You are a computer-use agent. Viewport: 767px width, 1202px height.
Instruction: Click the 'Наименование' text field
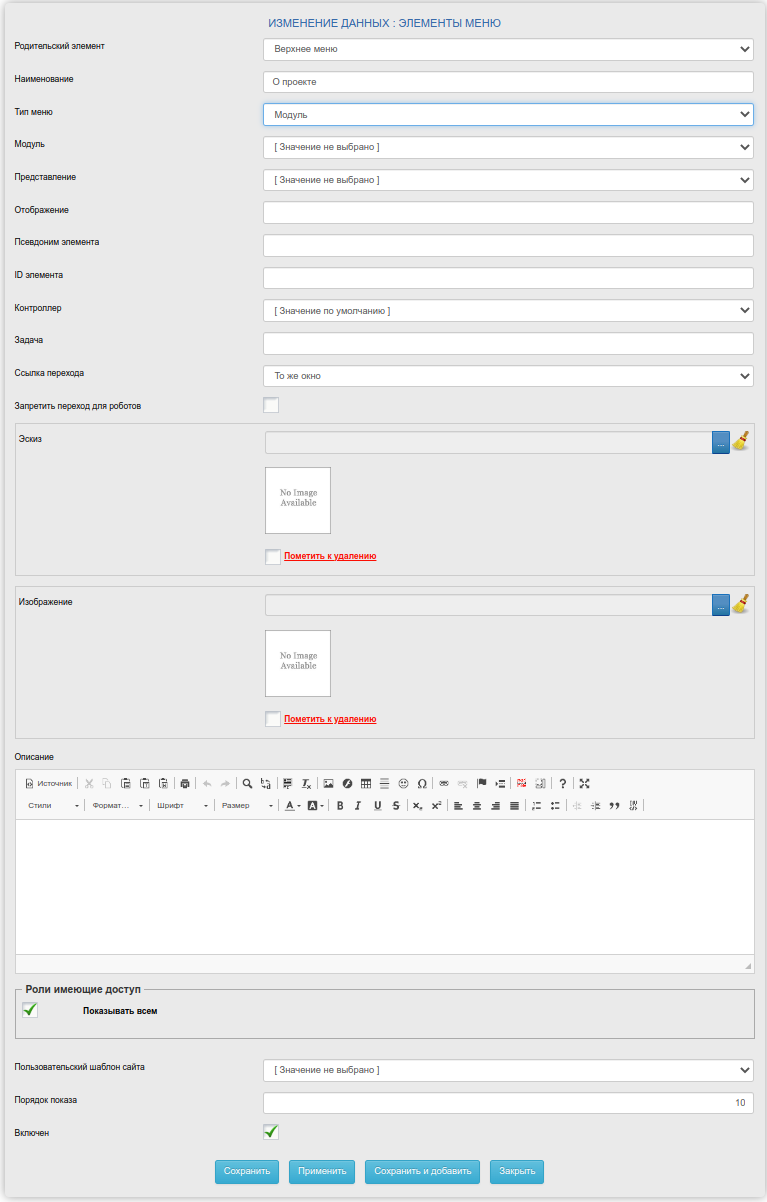(x=508, y=82)
